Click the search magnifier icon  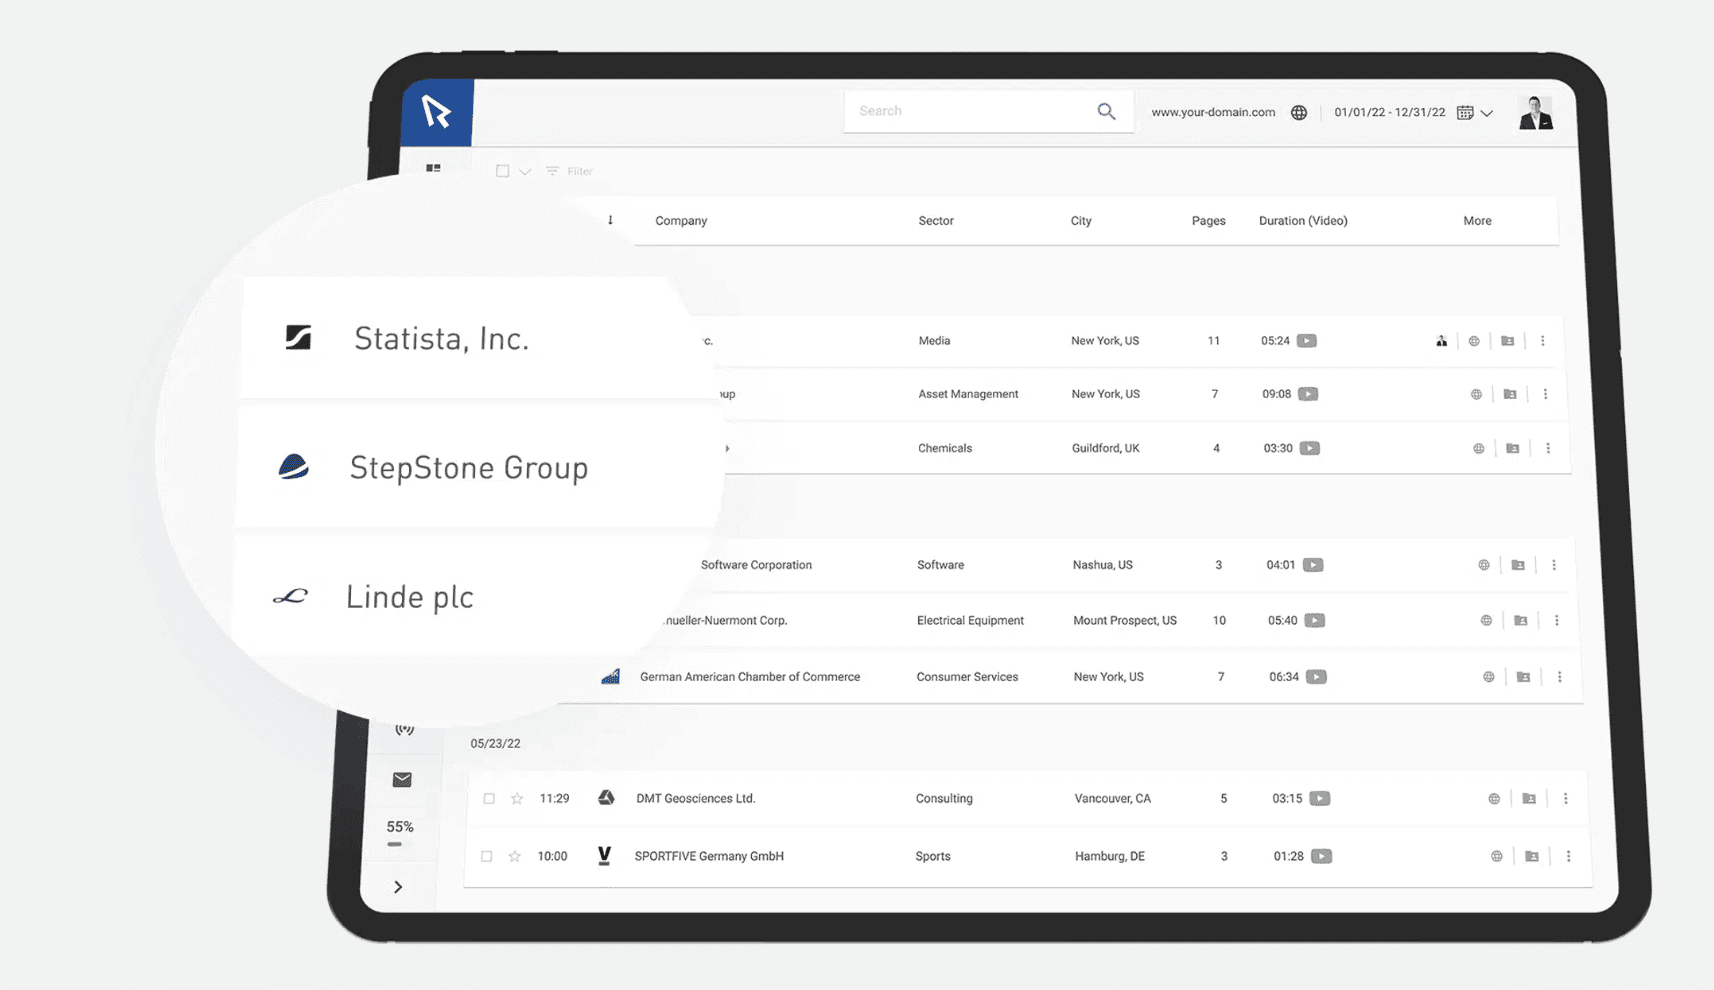coord(1106,111)
